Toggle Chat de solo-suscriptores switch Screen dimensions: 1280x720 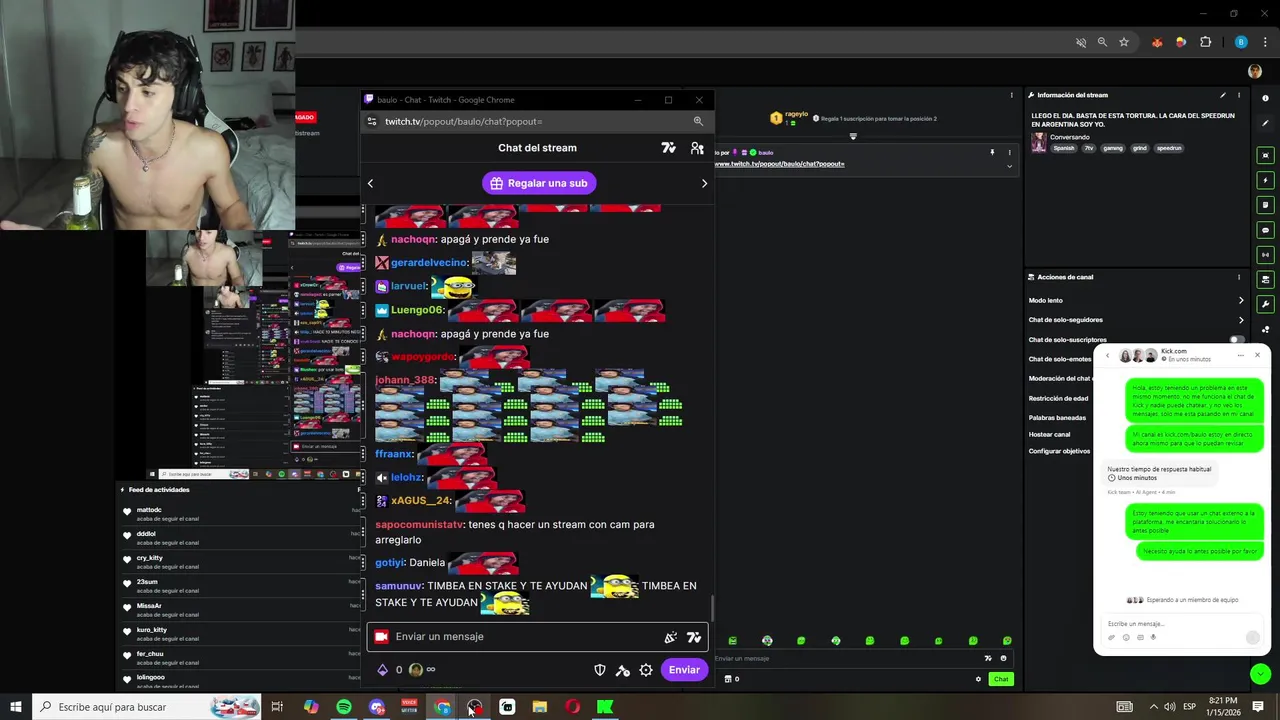coord(1239,340)
